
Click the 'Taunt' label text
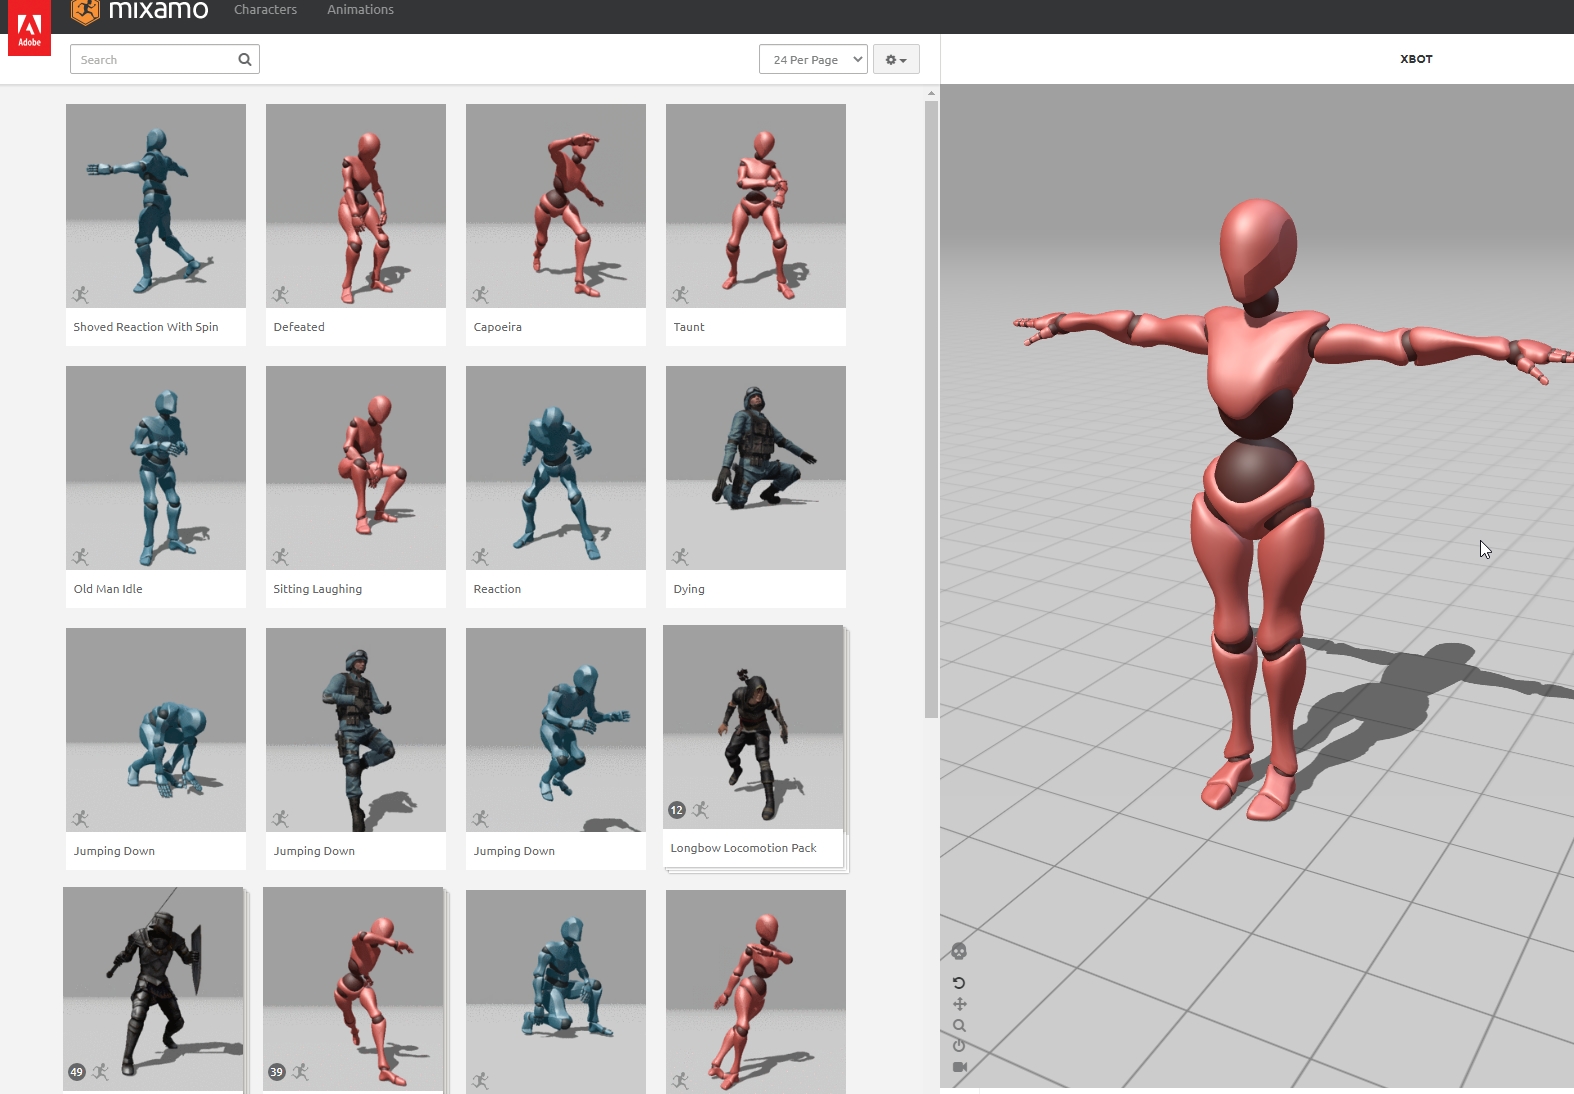(x=689, y=327)
